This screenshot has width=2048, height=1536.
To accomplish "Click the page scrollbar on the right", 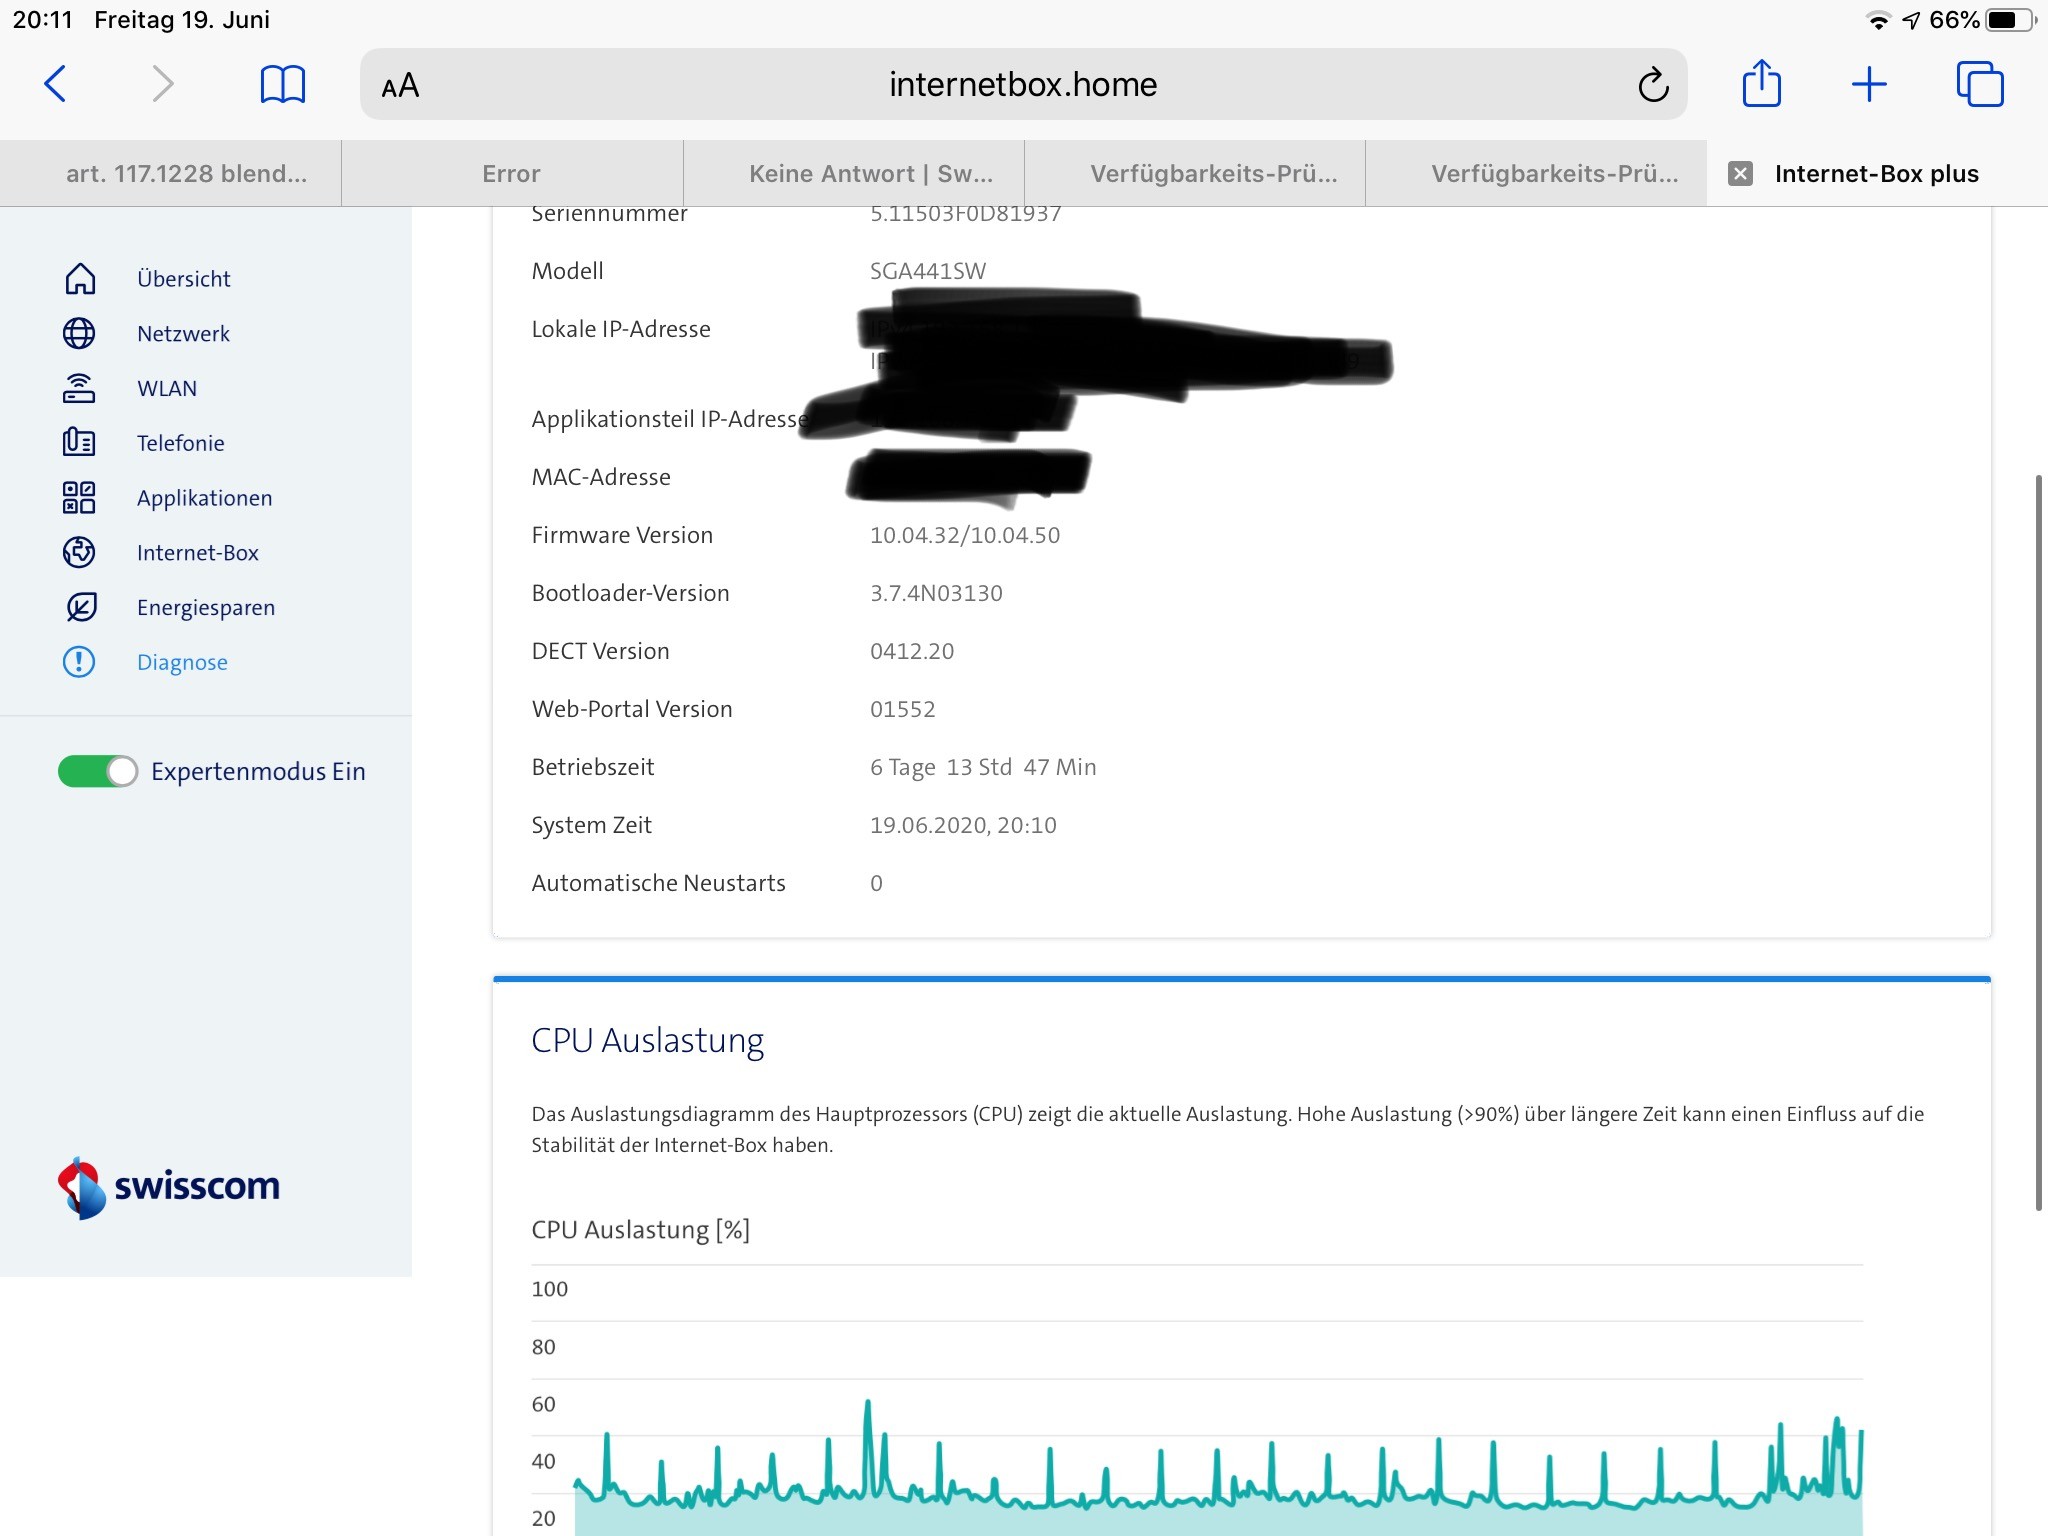I will click(x=2038, y=840).
